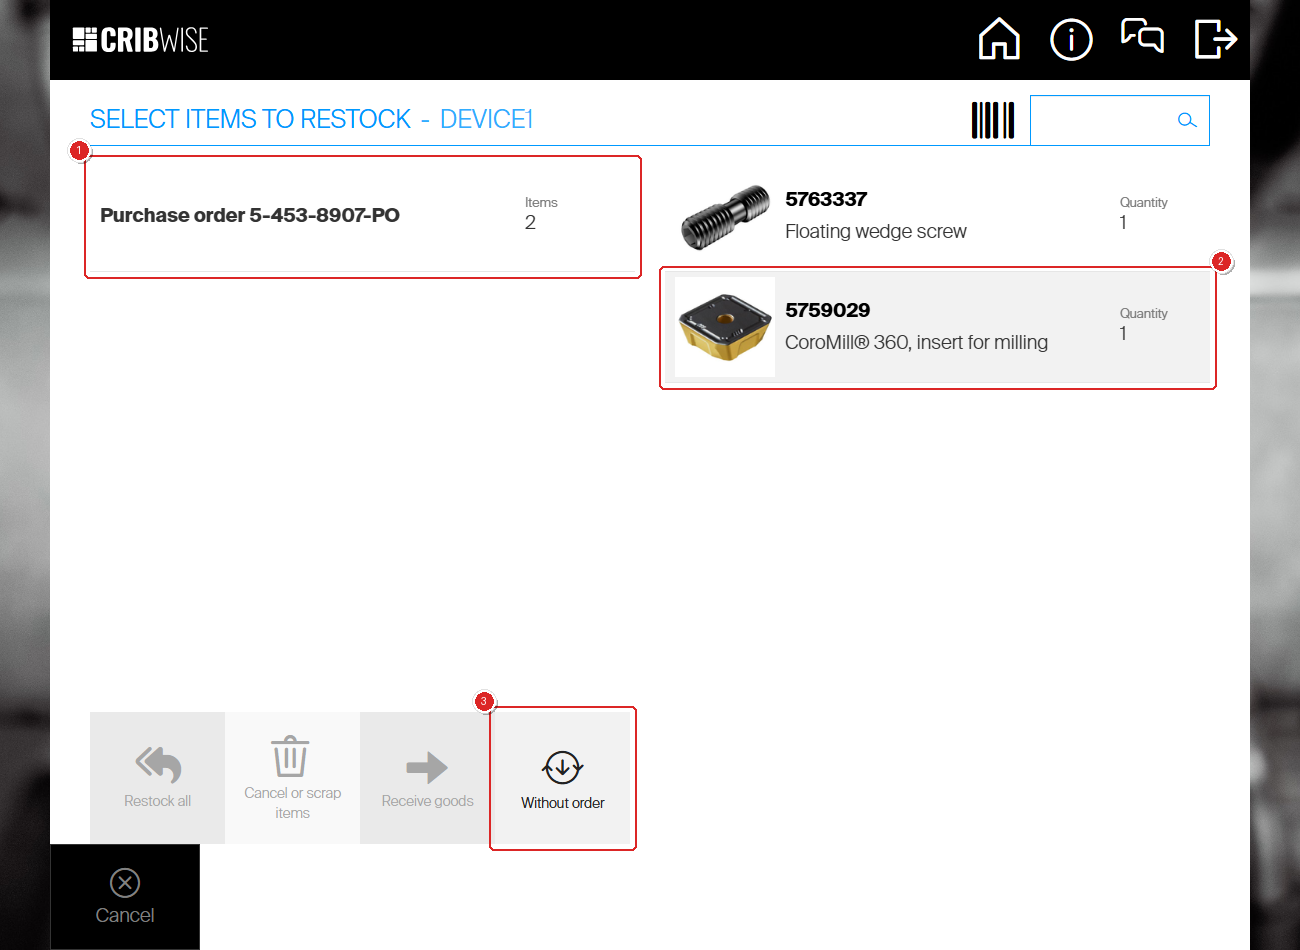Click the CRIBWISE logo
The height and width of the screenshot is (950, 1300).
[x=141, y=40]
